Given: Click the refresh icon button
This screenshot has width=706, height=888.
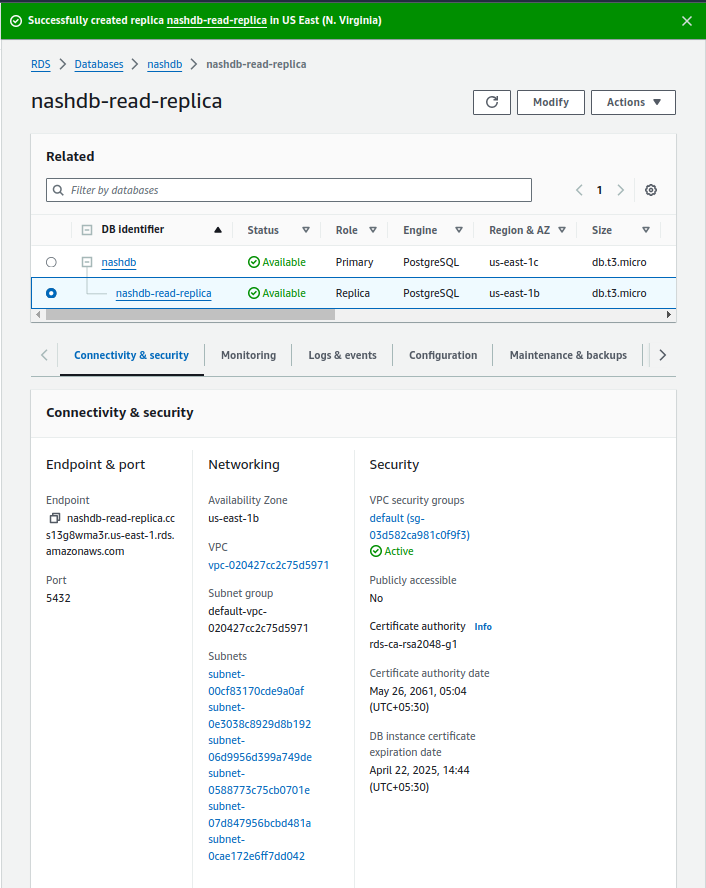Looking at the screenshot, I should click(491, 102).
